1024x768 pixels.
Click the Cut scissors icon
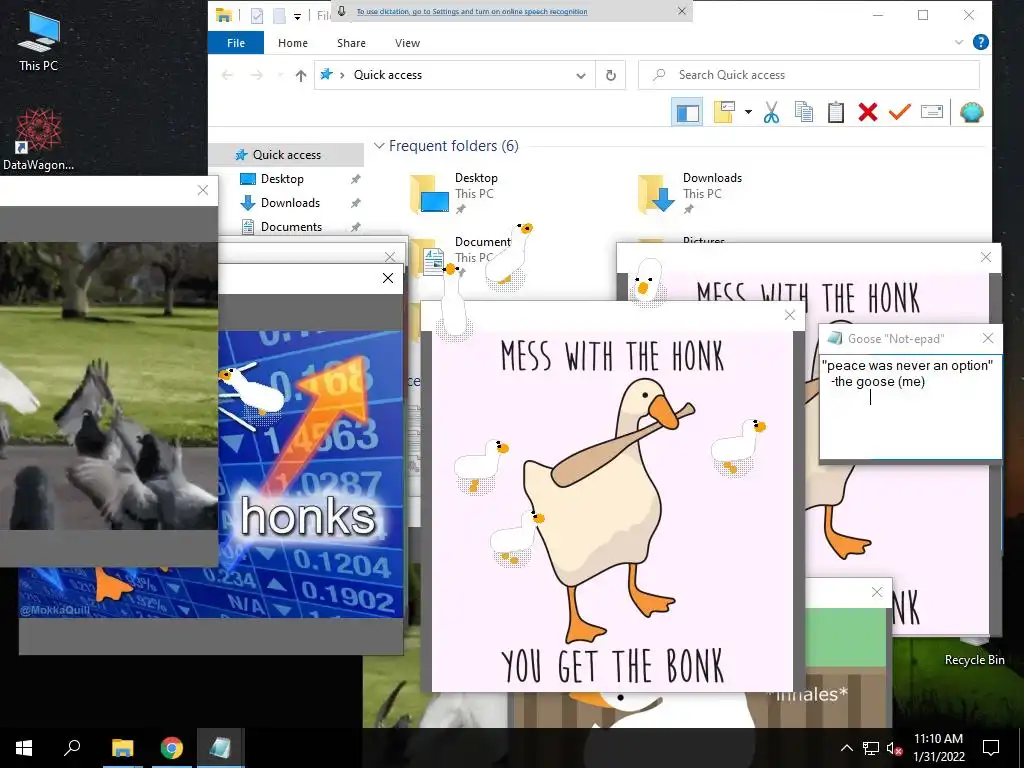click(x=771, y=112)
